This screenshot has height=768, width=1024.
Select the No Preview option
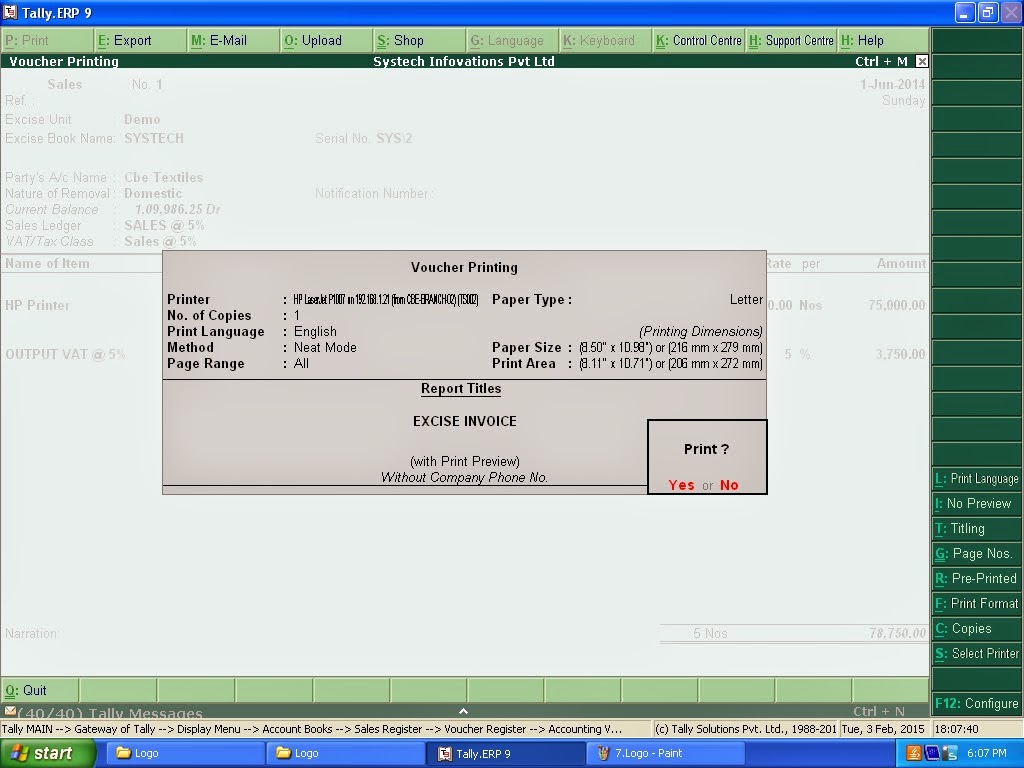(977, 504)
